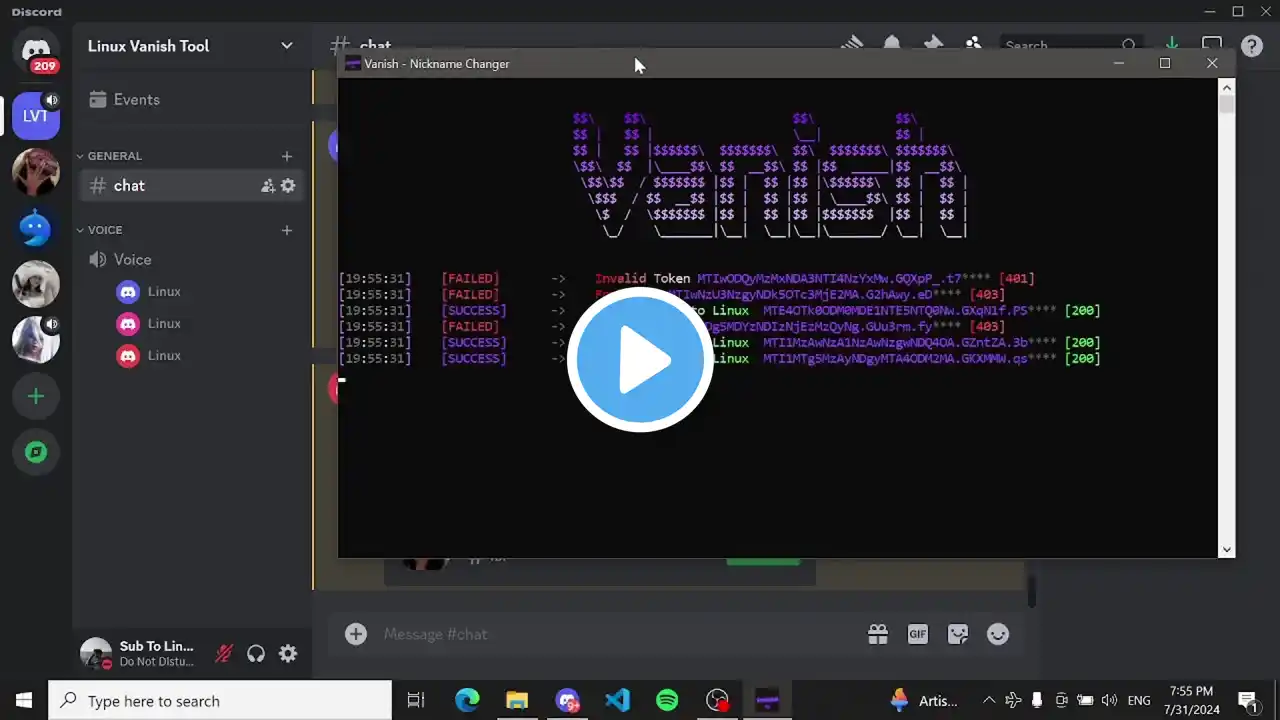1280x720 pixels.
Task: Open Edit Channel gear for chat
Action: (288, 185)
